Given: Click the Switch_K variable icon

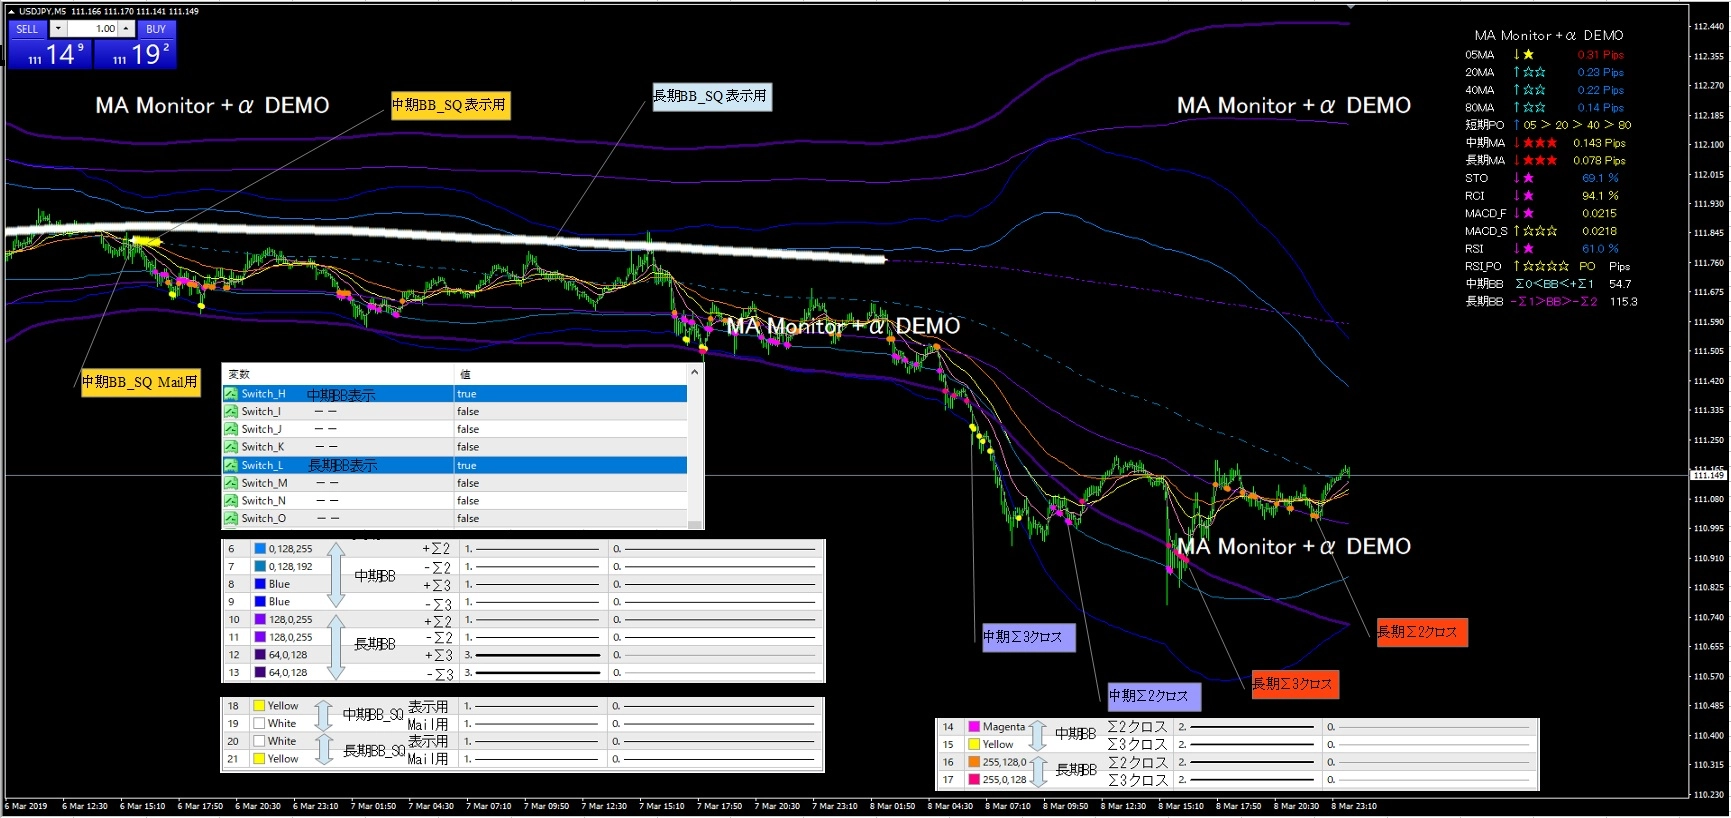Looking at the screenshot, I should coord(231,447).
